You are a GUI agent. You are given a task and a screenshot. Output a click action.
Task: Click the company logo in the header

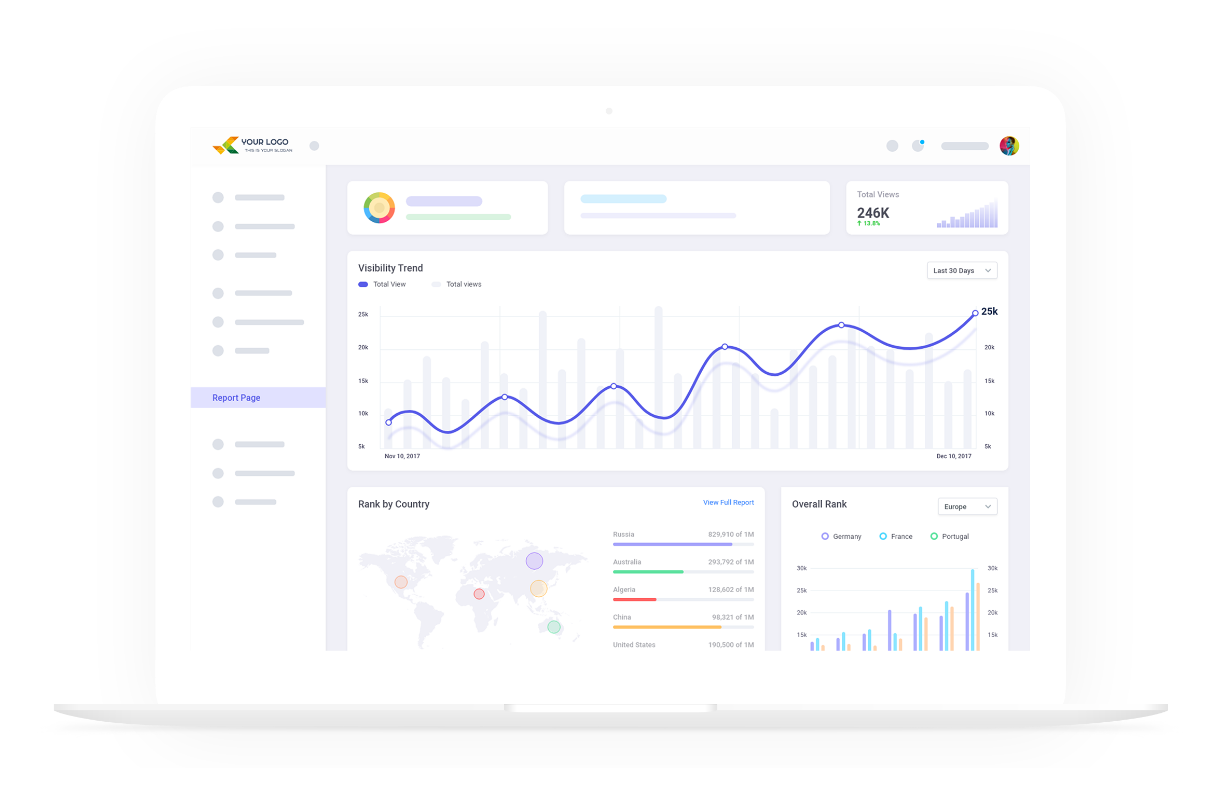coord(252,144)
